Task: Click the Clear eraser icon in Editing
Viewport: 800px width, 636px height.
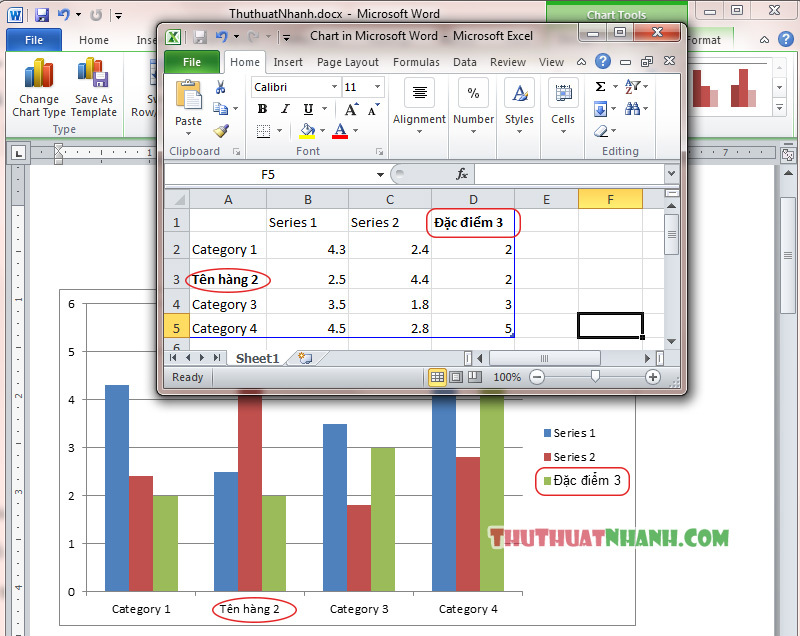Action: pyautogui.click(x=601, y=131)
